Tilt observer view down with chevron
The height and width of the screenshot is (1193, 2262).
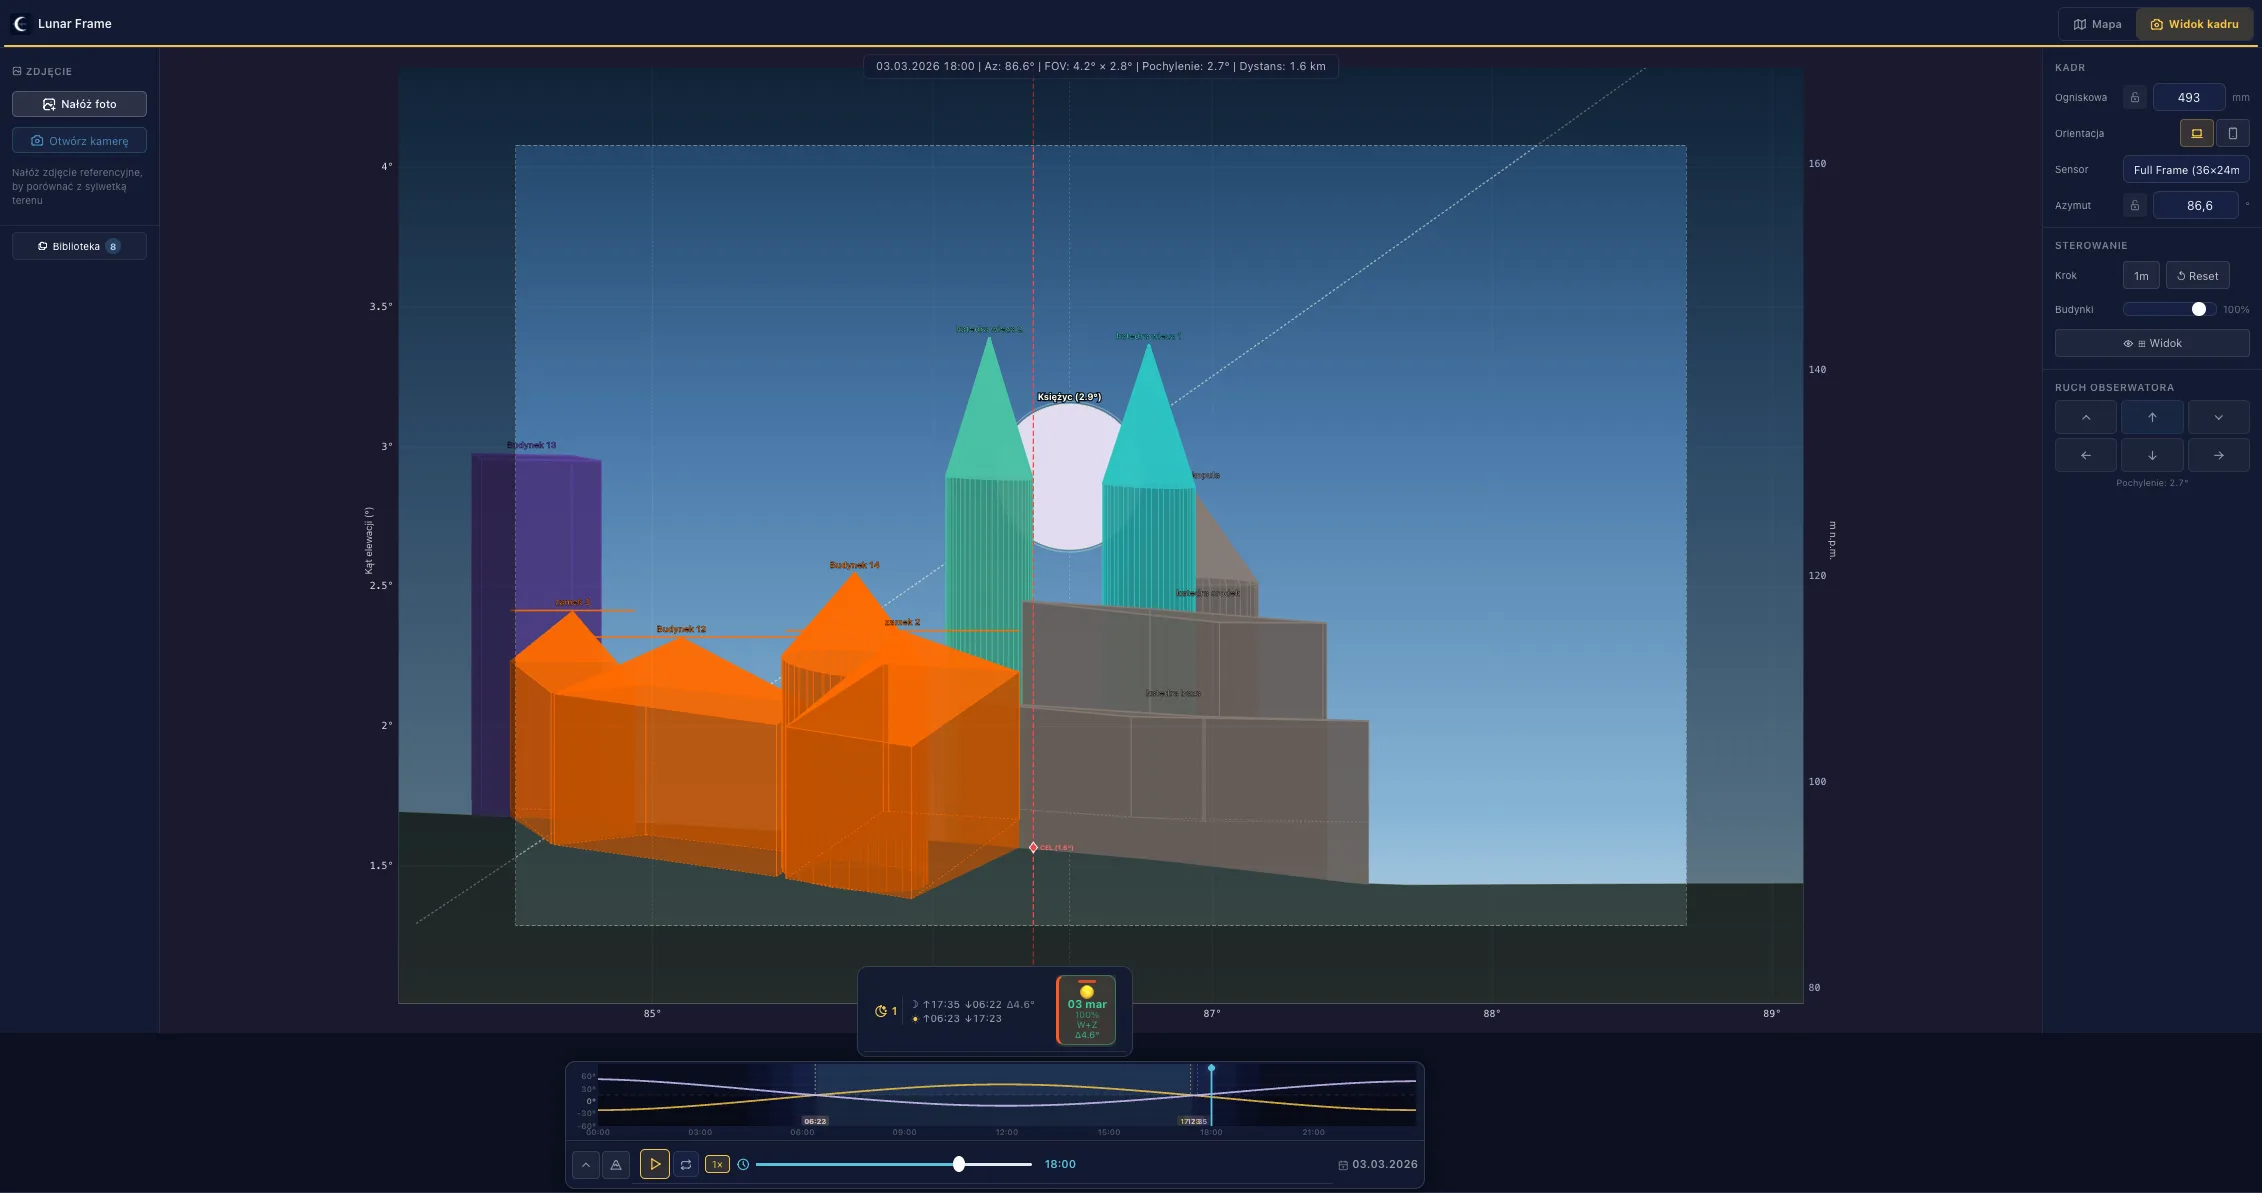pos(2218,417)
